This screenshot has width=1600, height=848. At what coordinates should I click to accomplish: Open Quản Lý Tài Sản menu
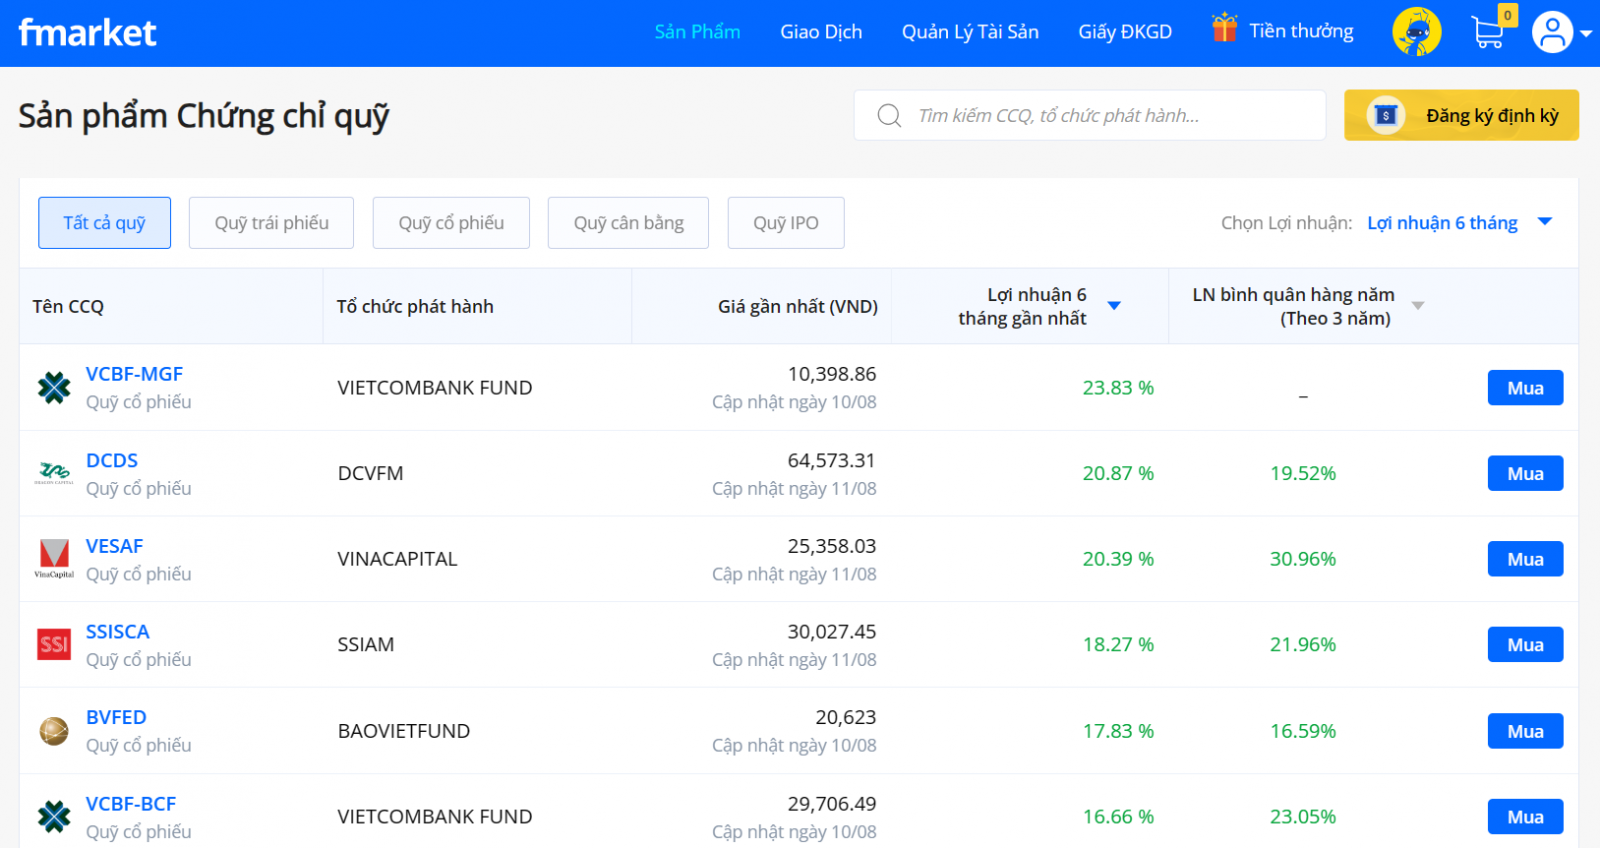(970, 32)
